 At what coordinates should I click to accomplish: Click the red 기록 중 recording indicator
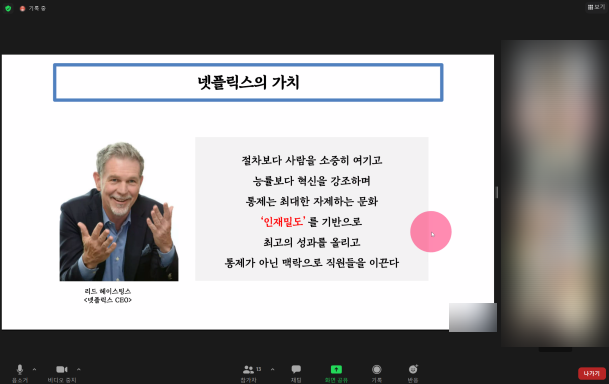[33, 8]
